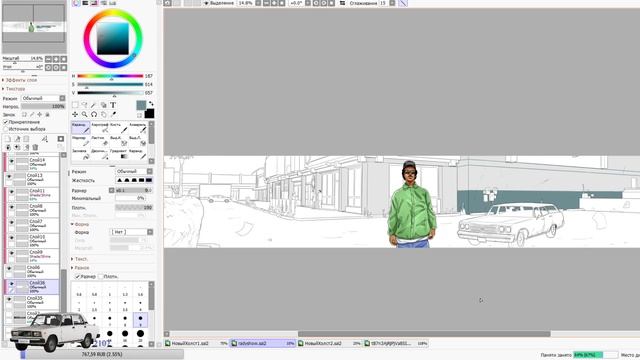Select the Zoom magnifier tool
The width and height of the screenshot is (640, 360).
point(84,114)
